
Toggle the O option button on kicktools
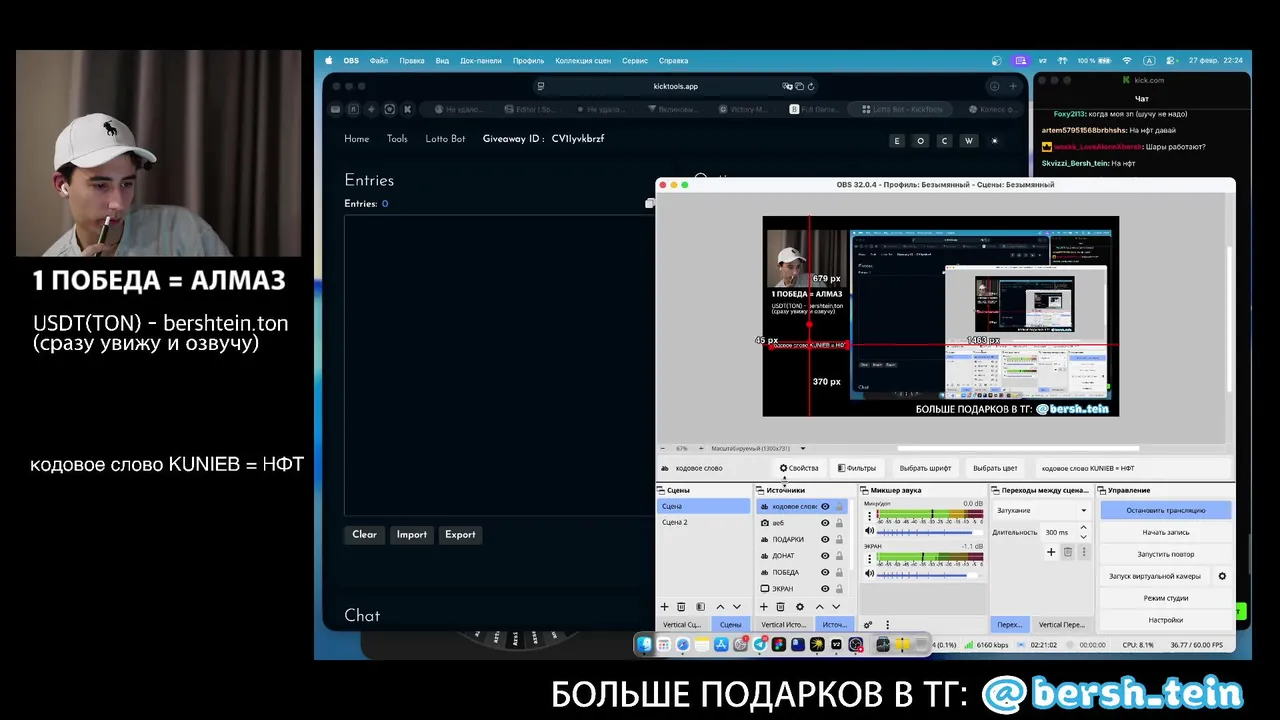click(921, 141)
